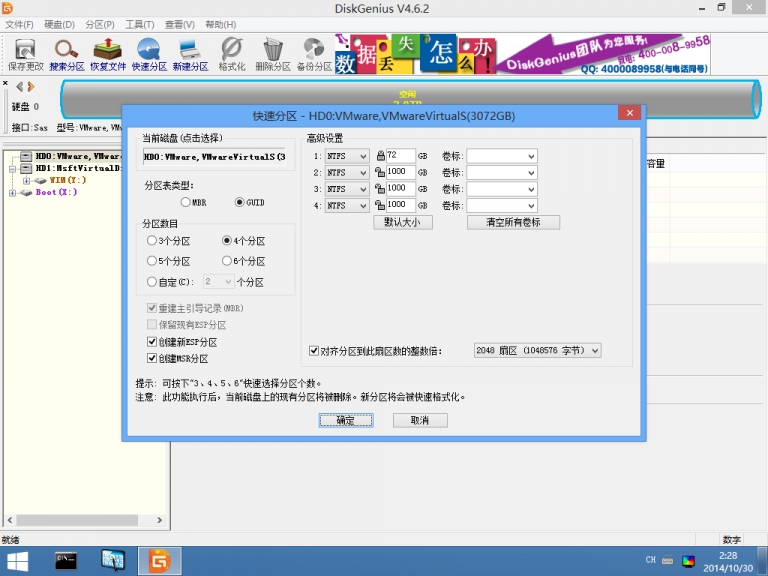Open the 分区(P) menu
This screenshot has width=768, height=576.
click(x=99, y=24)
